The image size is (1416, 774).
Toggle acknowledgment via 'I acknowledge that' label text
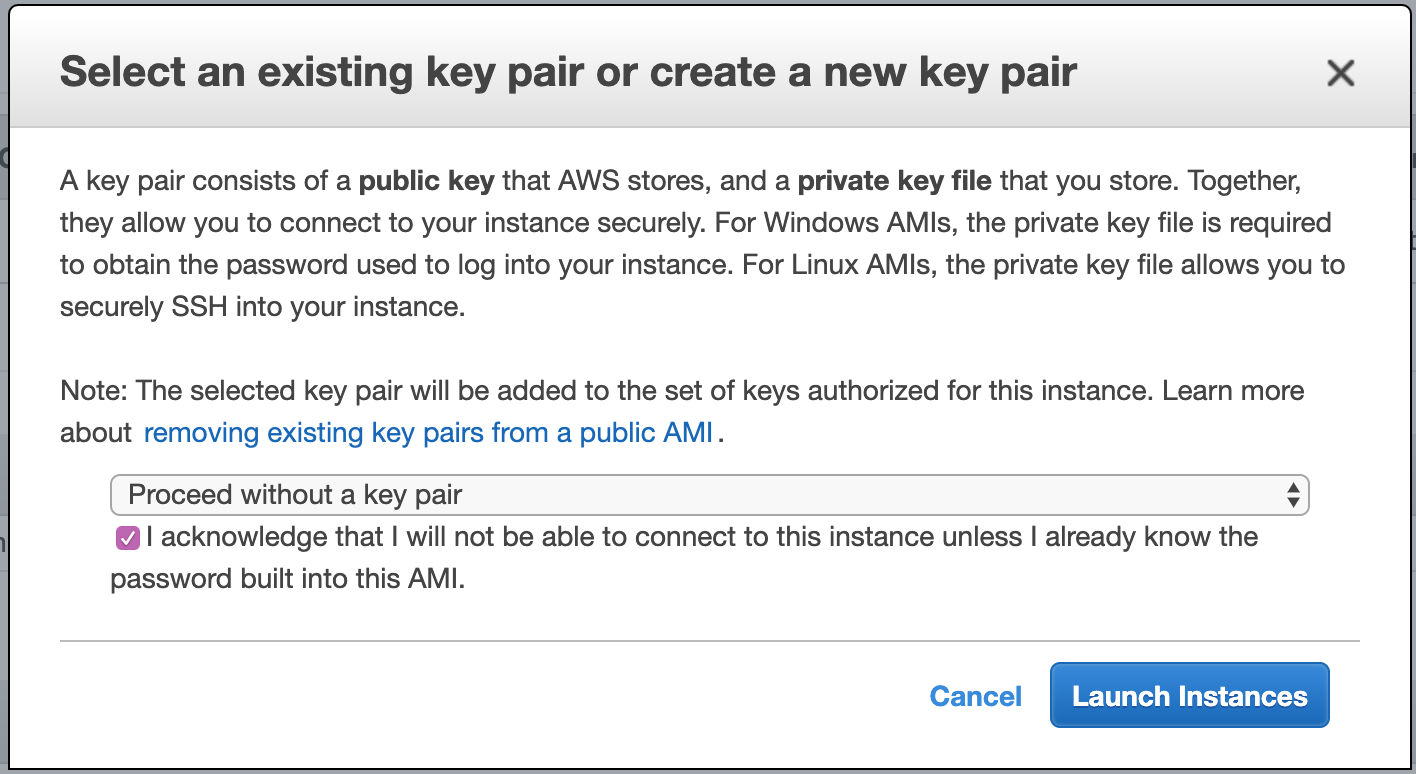click(x=265, y=537)
